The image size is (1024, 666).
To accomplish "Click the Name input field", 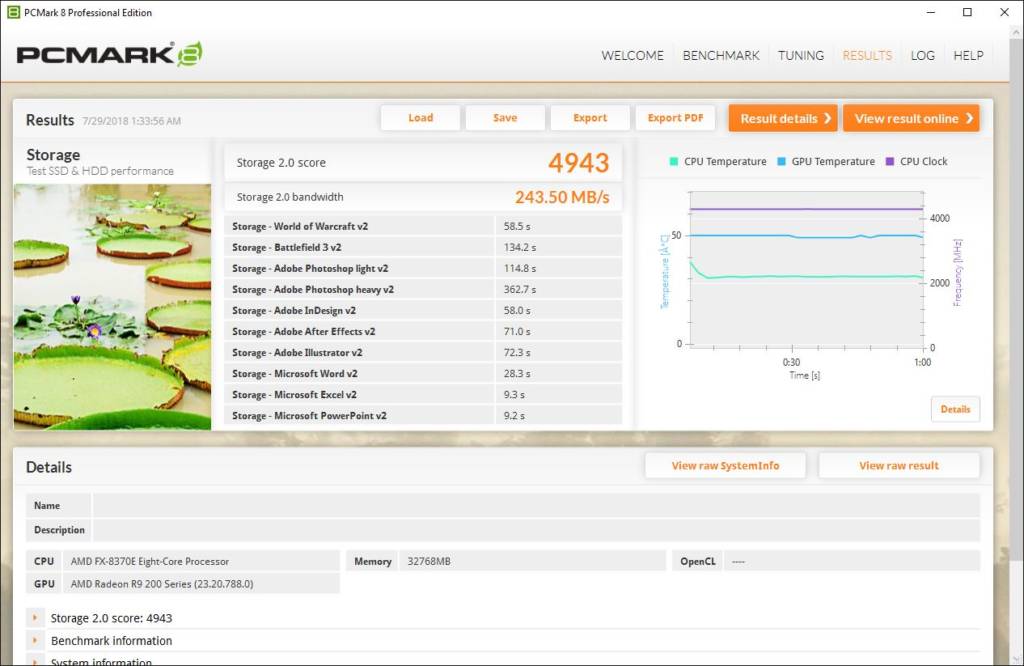I will tap(536, 506).
